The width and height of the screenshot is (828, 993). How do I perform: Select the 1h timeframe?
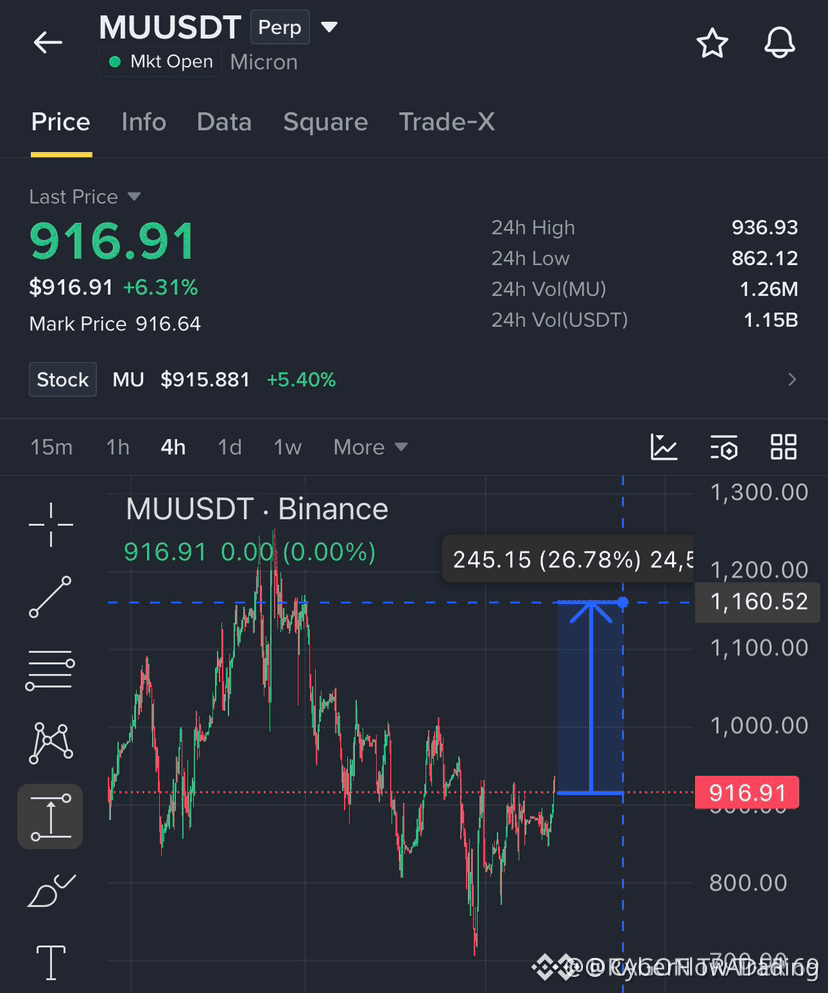tap(118, 447)
